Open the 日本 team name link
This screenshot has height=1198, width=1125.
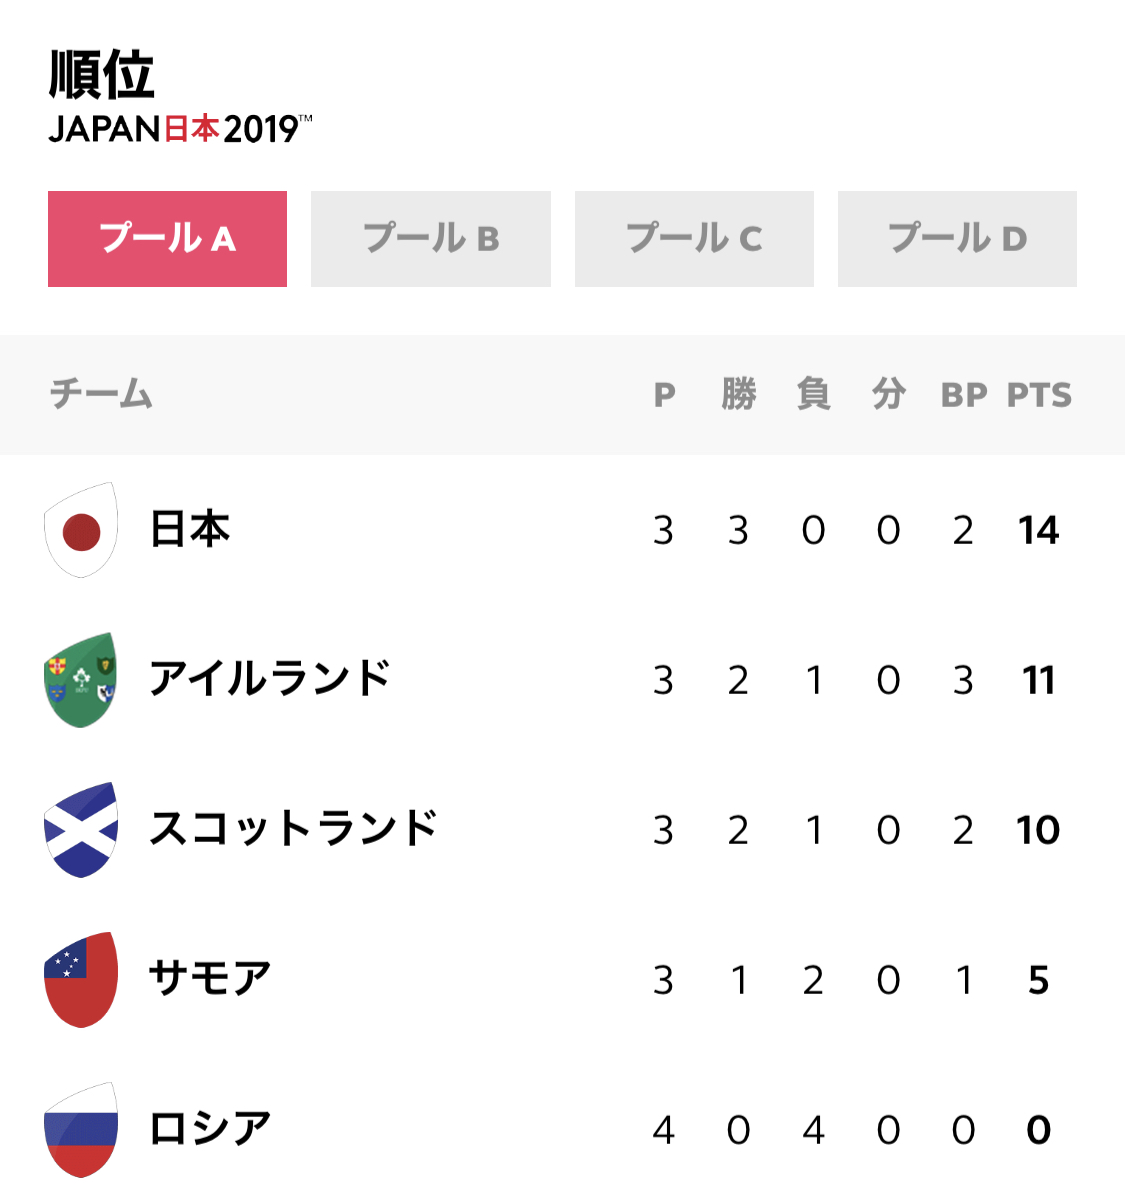(x=190, y=529)
